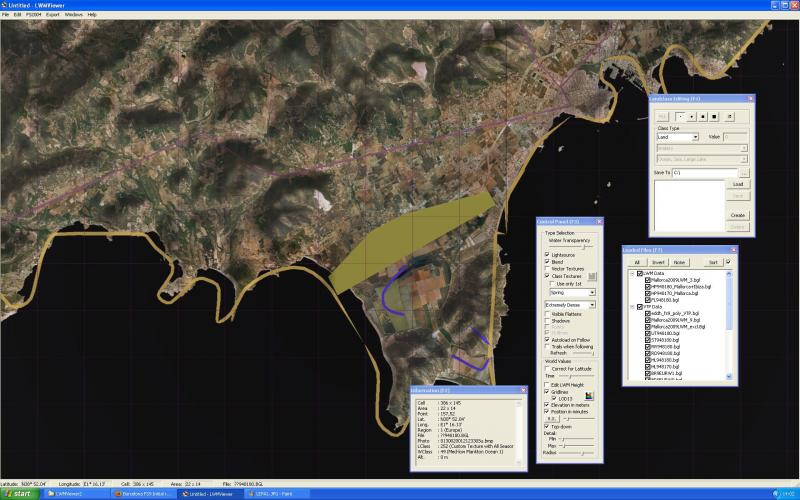Click the Create button

(x=738, y=215)
